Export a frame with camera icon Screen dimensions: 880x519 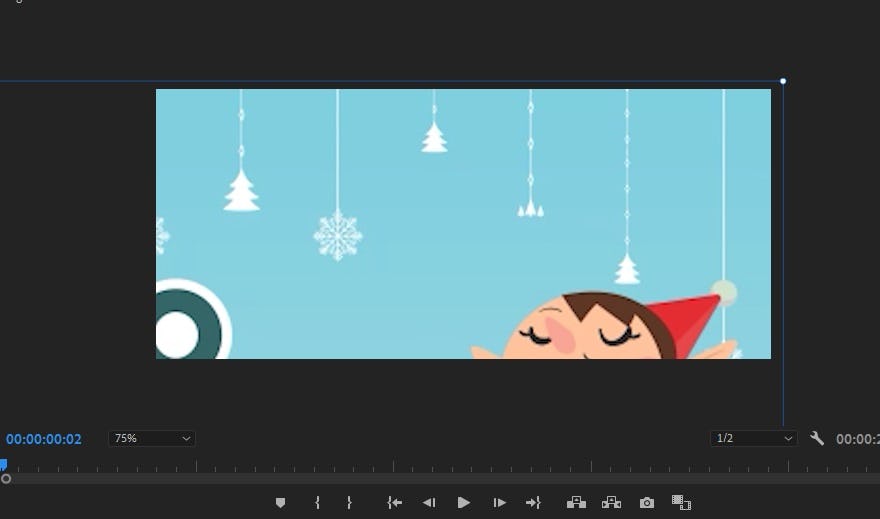(x=647, y=503)
